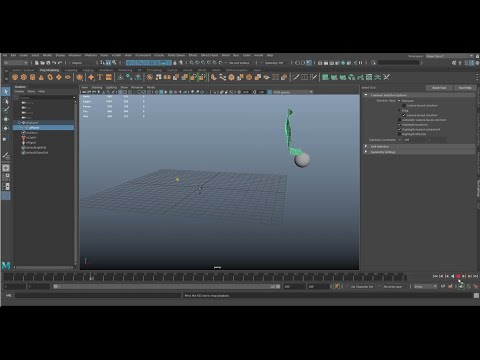Activate the Paint Selection tool
Screen dimensions: 480x360
pos(6,110)
